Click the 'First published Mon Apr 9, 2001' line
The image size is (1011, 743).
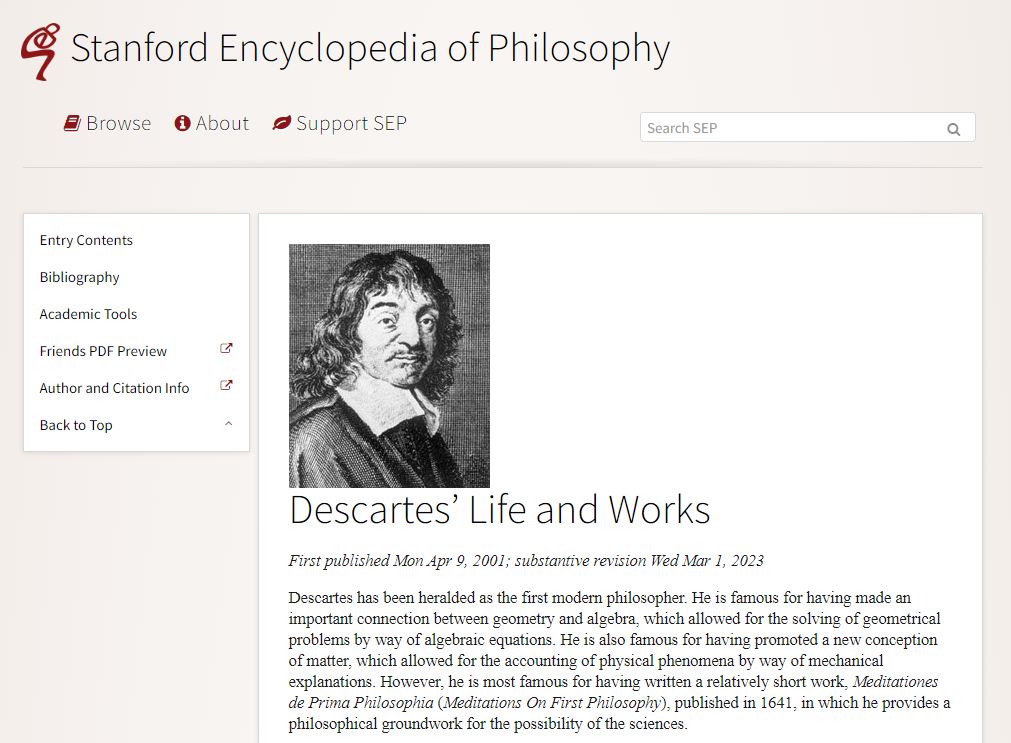pyautogui.click(x=526, y=560)
